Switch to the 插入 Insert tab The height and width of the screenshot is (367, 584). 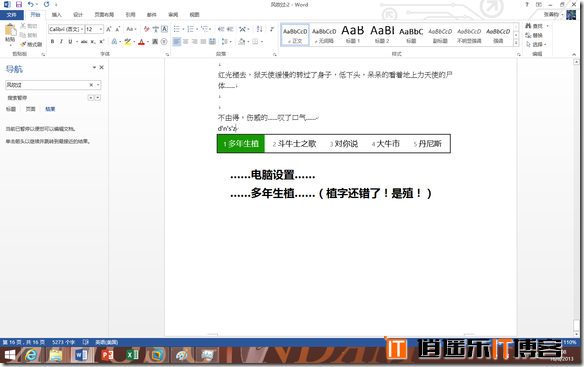coord(57,15)
